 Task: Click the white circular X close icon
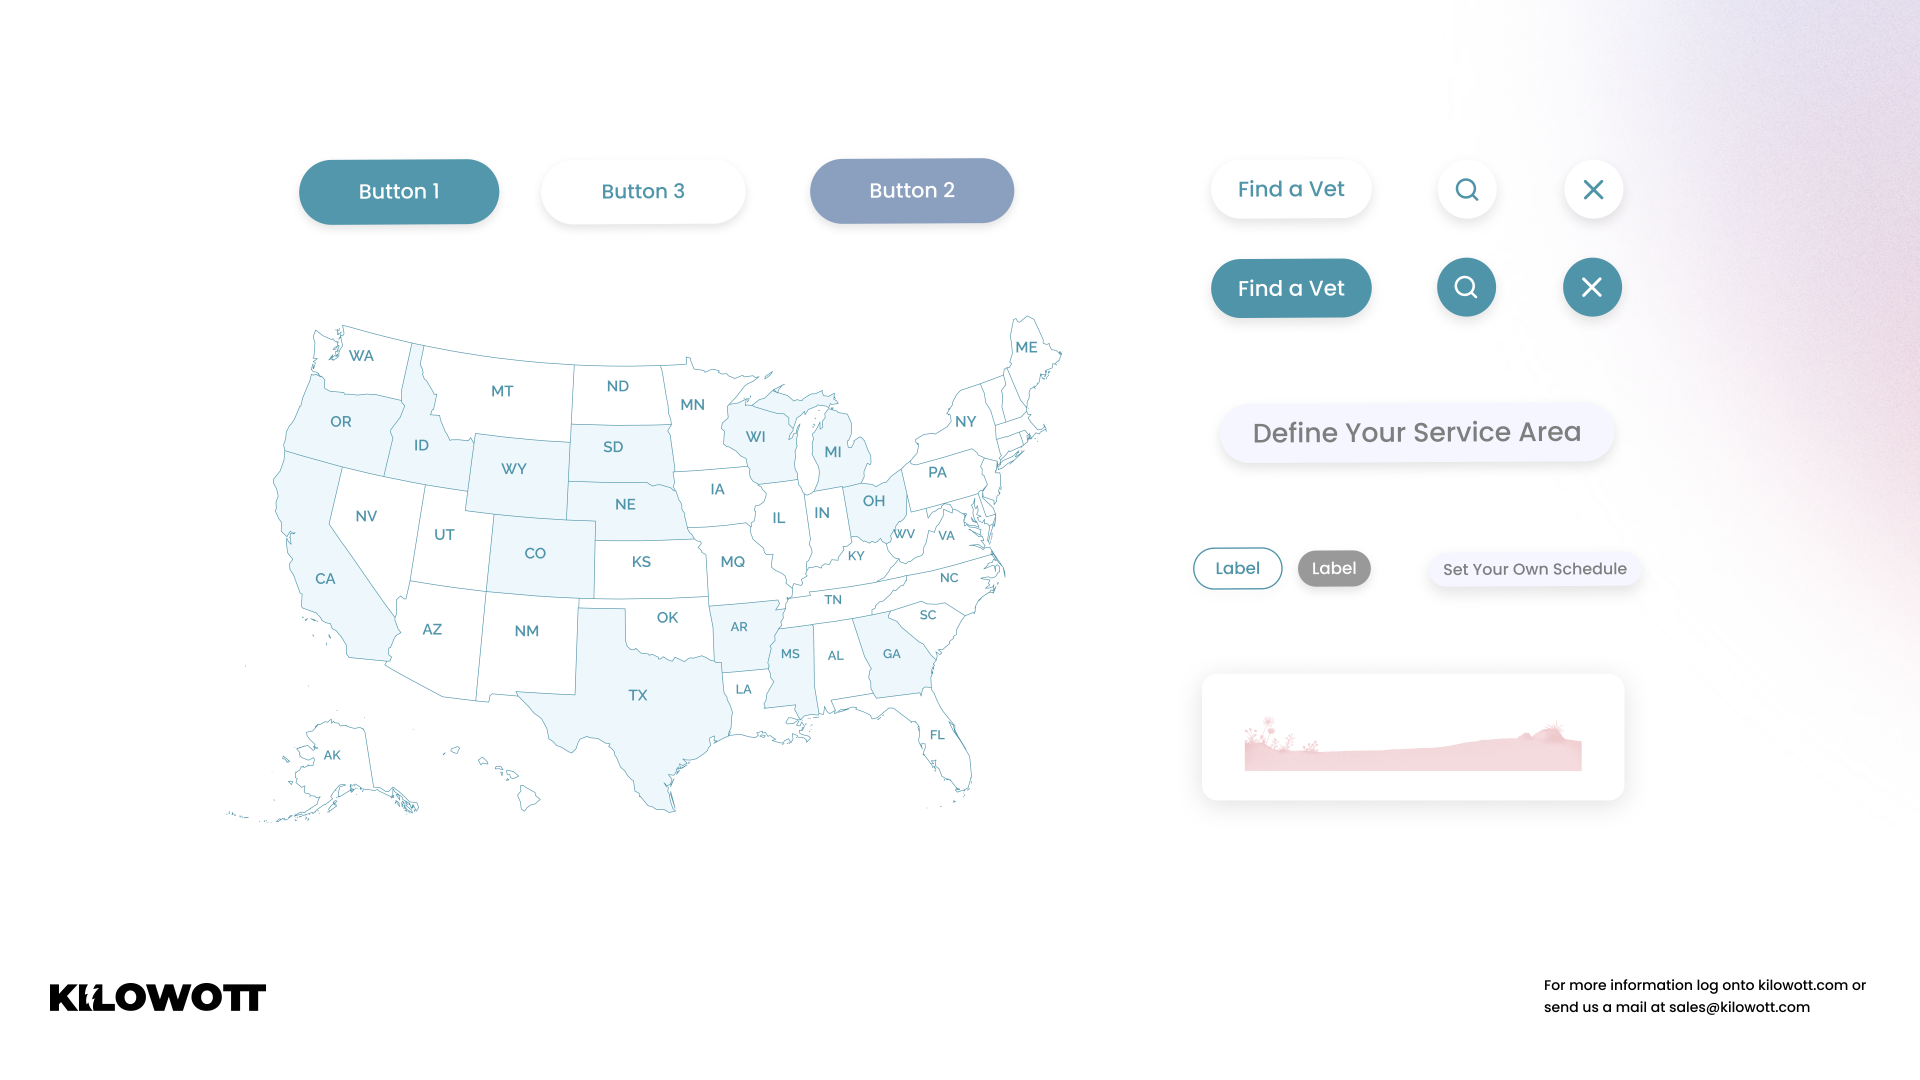pos(1593,190)
